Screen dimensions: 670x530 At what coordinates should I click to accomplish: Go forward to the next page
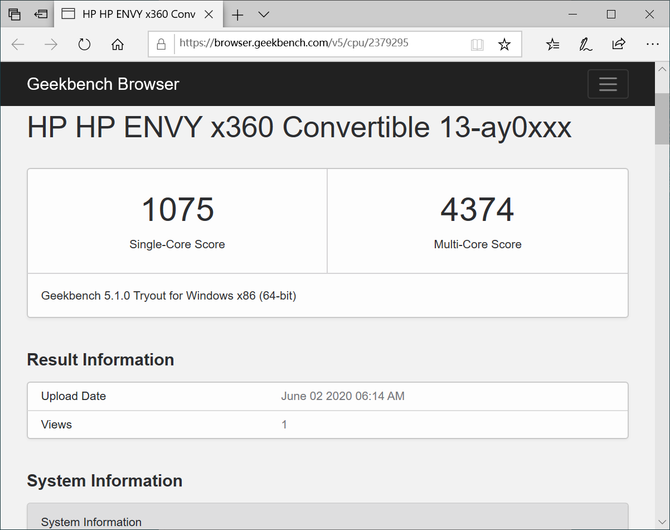[51, 44]
